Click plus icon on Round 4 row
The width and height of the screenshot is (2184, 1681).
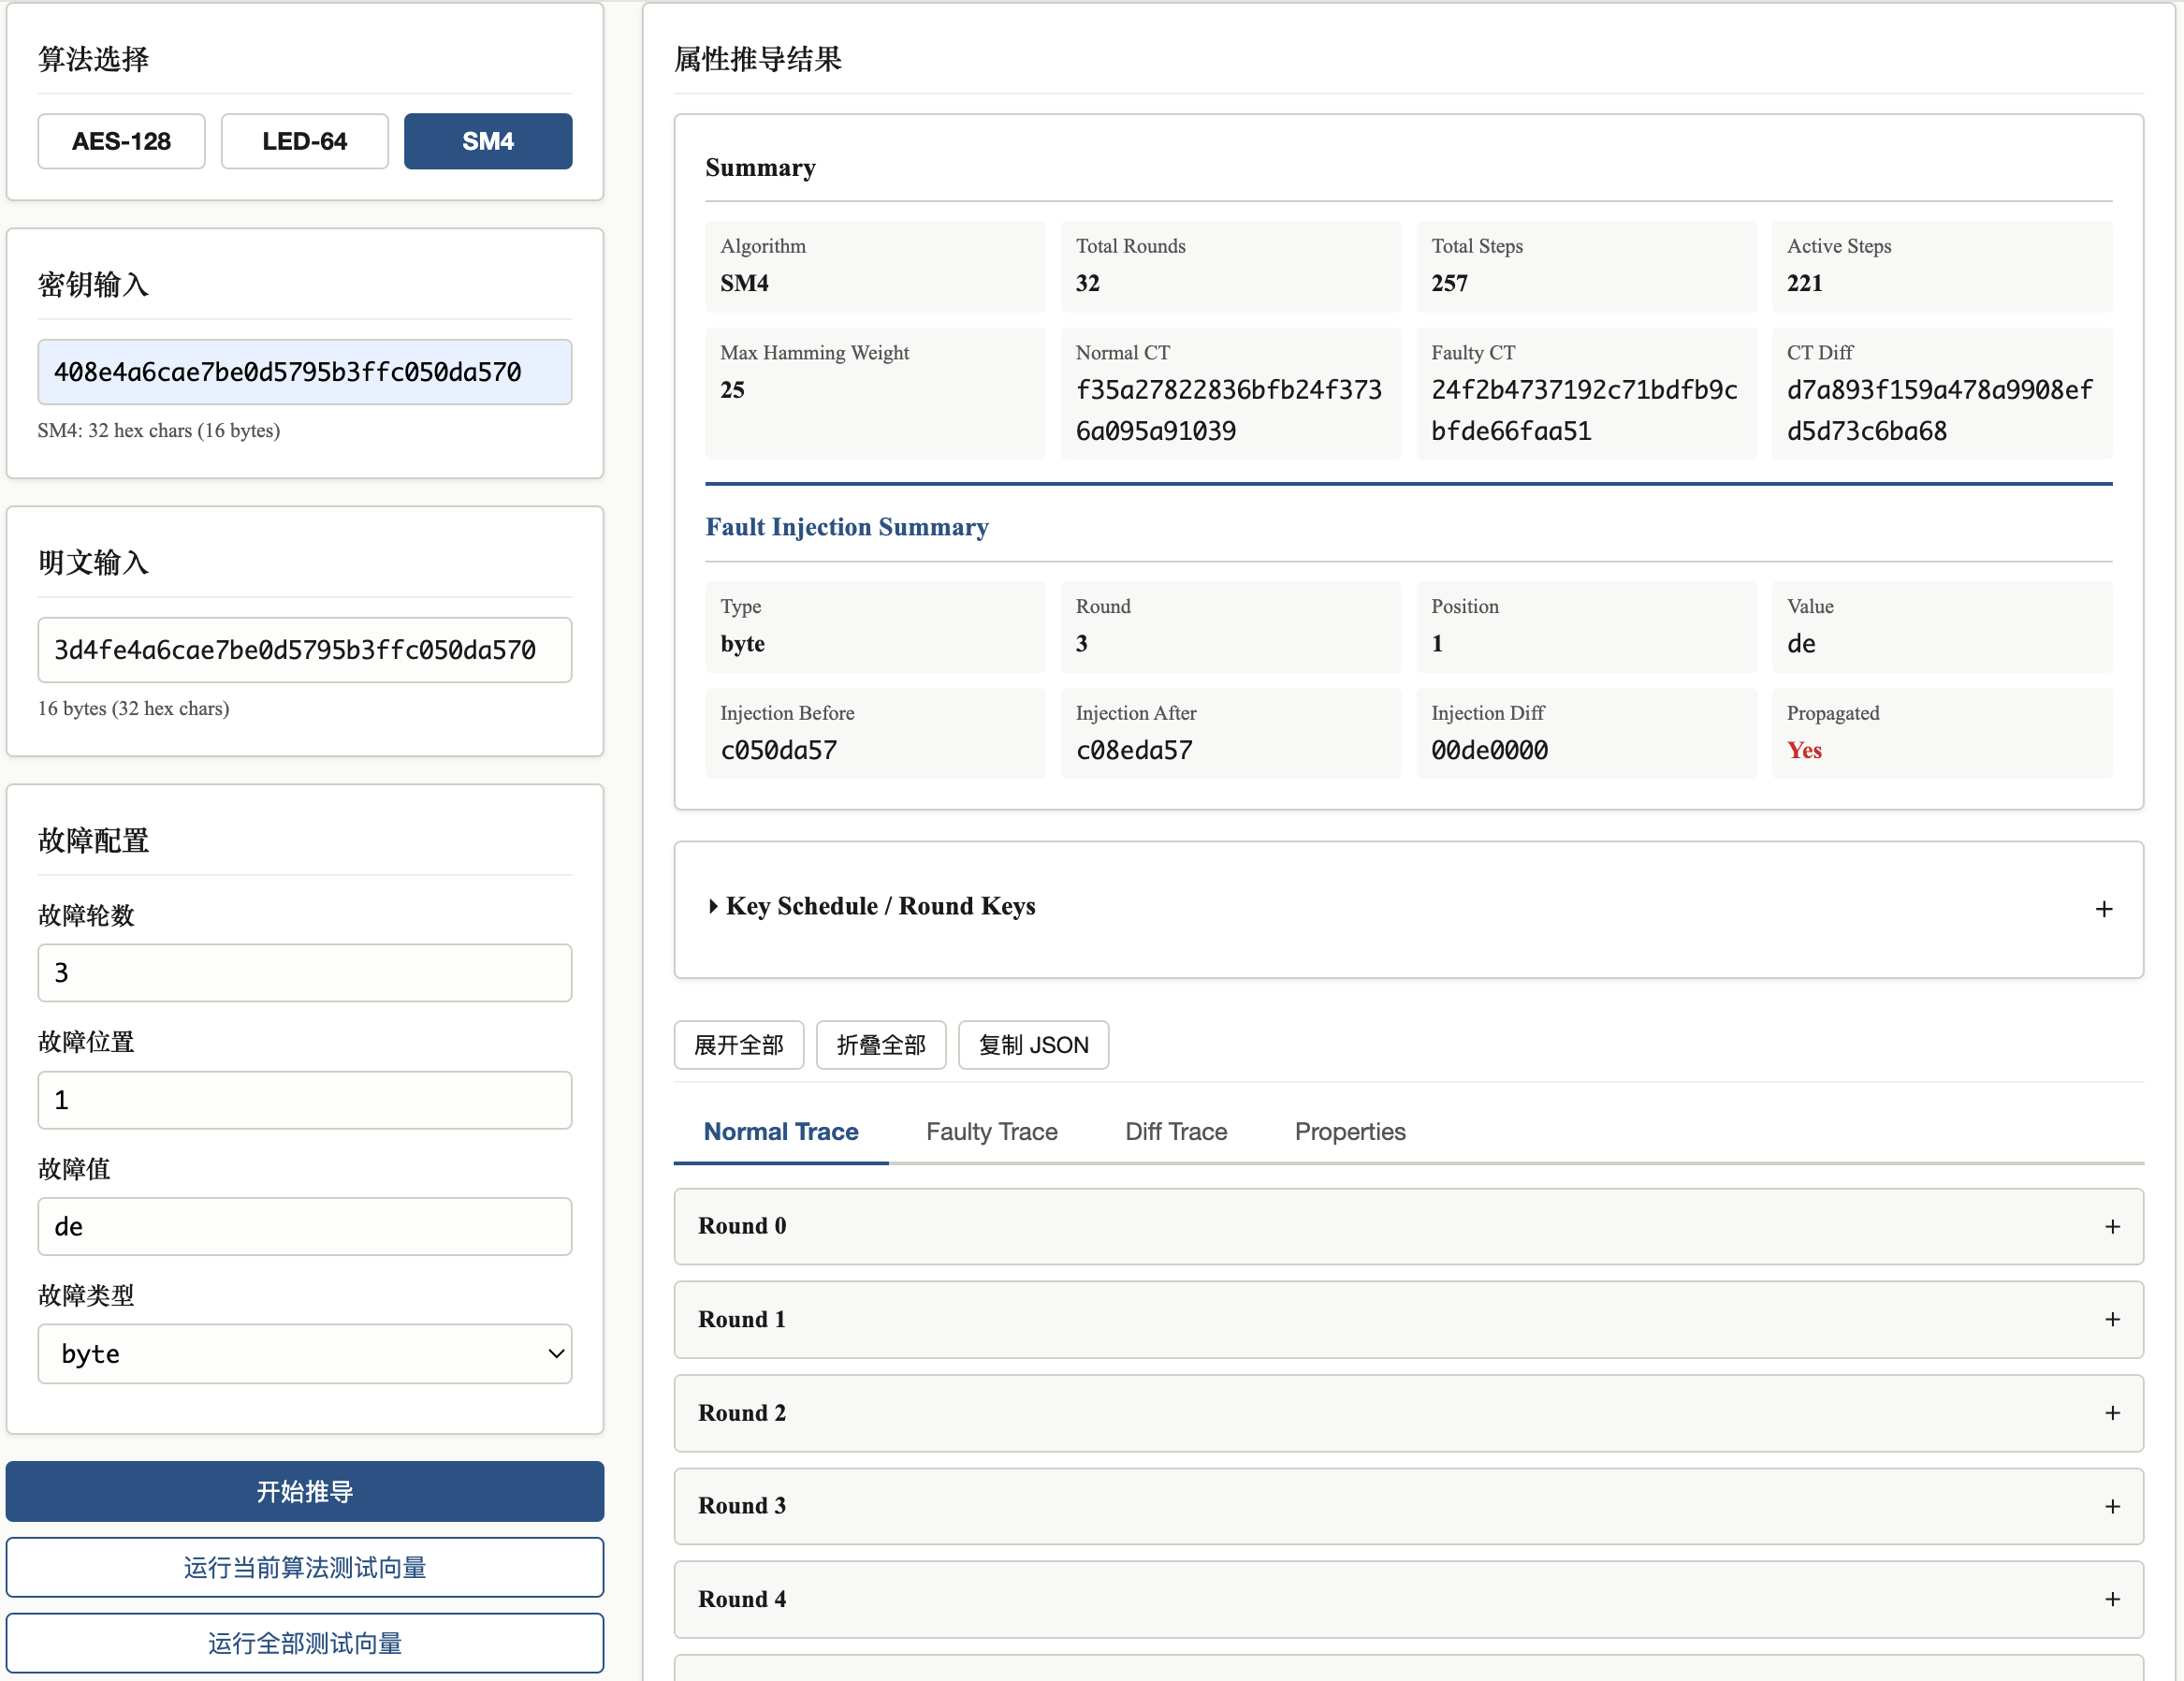click(2111, 1598)
